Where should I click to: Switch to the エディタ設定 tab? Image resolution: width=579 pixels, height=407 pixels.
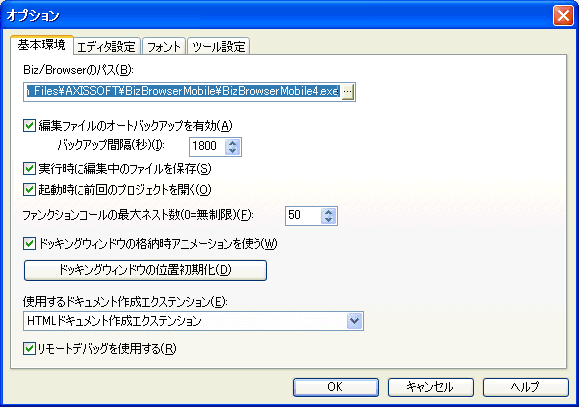(x=106, y=47)
